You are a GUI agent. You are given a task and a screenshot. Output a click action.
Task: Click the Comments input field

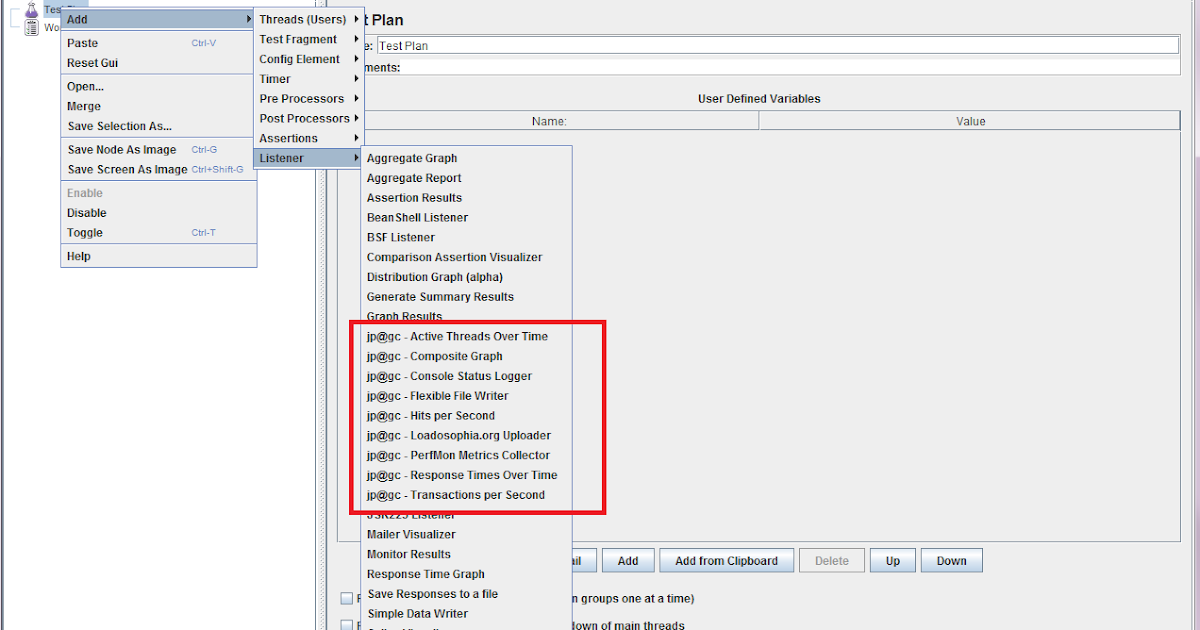(x=790, y=67)
